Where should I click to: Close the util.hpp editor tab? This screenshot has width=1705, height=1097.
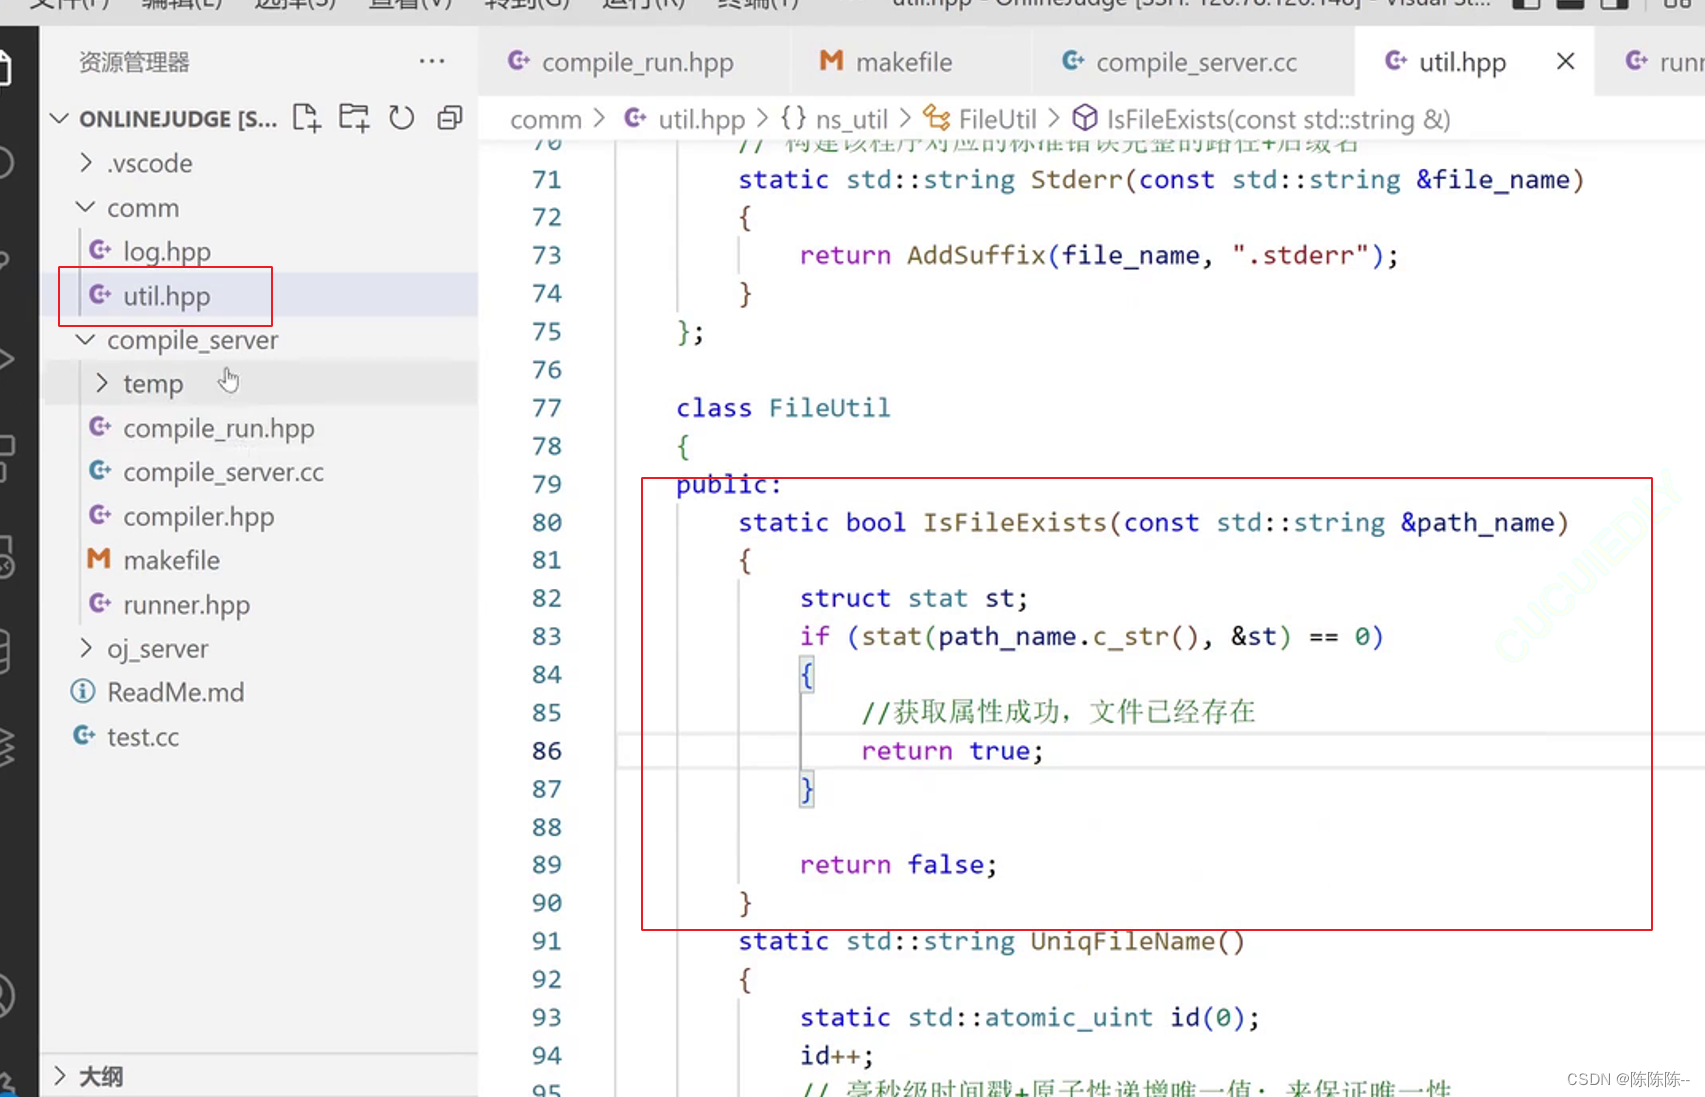tap(1566, 61)
